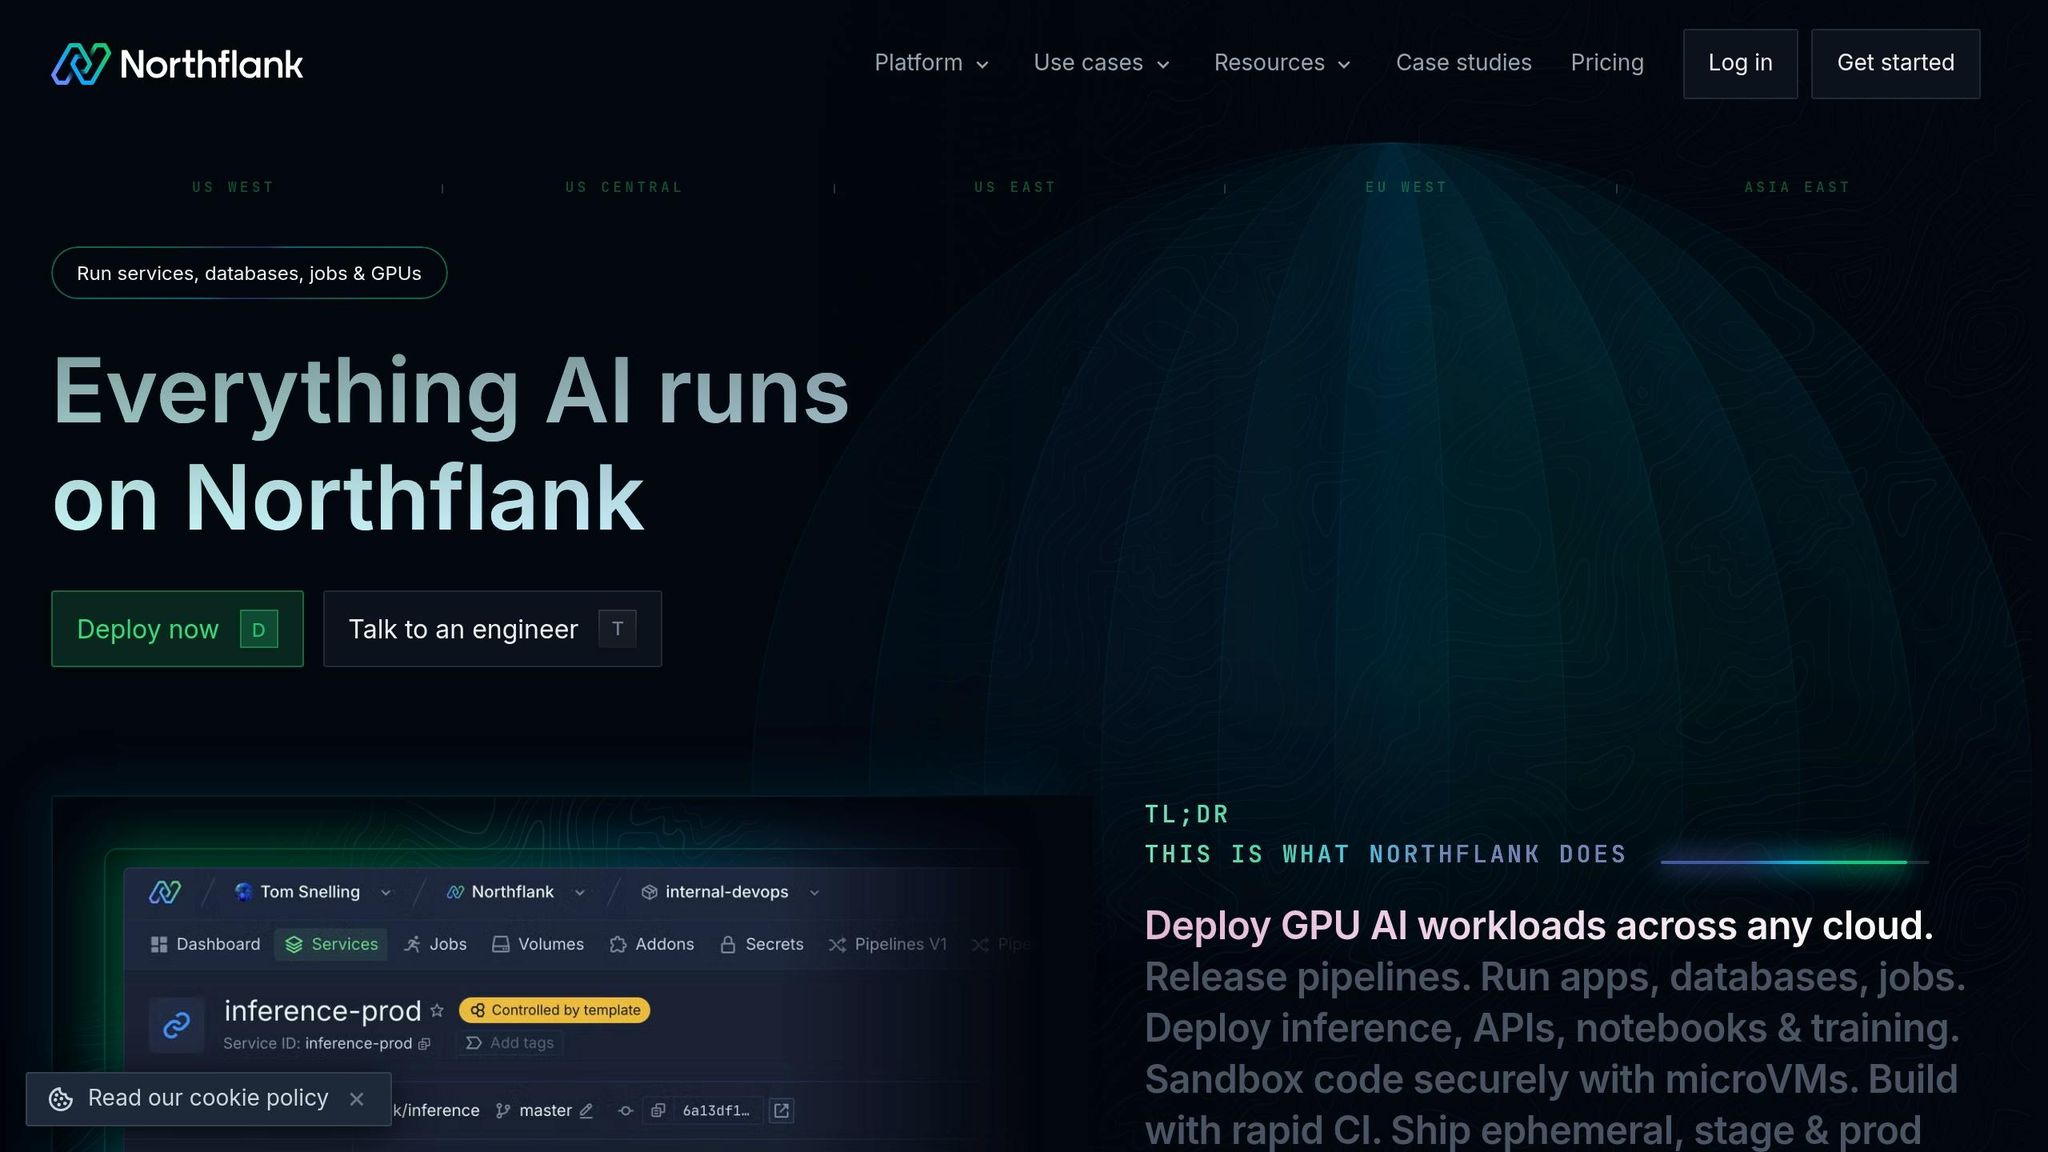Click the EU WEST region label
The width and height of the screenshot is (2048, 1152).
(x=1406, y=187)
